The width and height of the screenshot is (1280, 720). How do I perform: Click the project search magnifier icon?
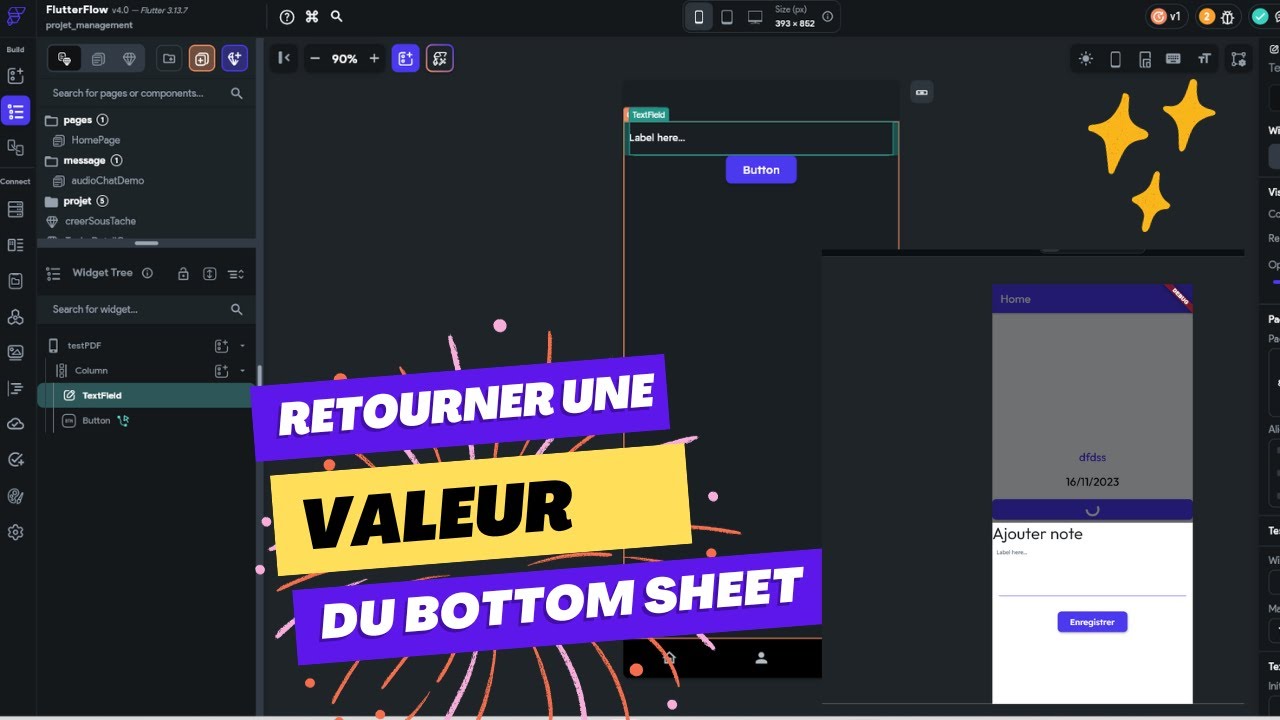337,17
